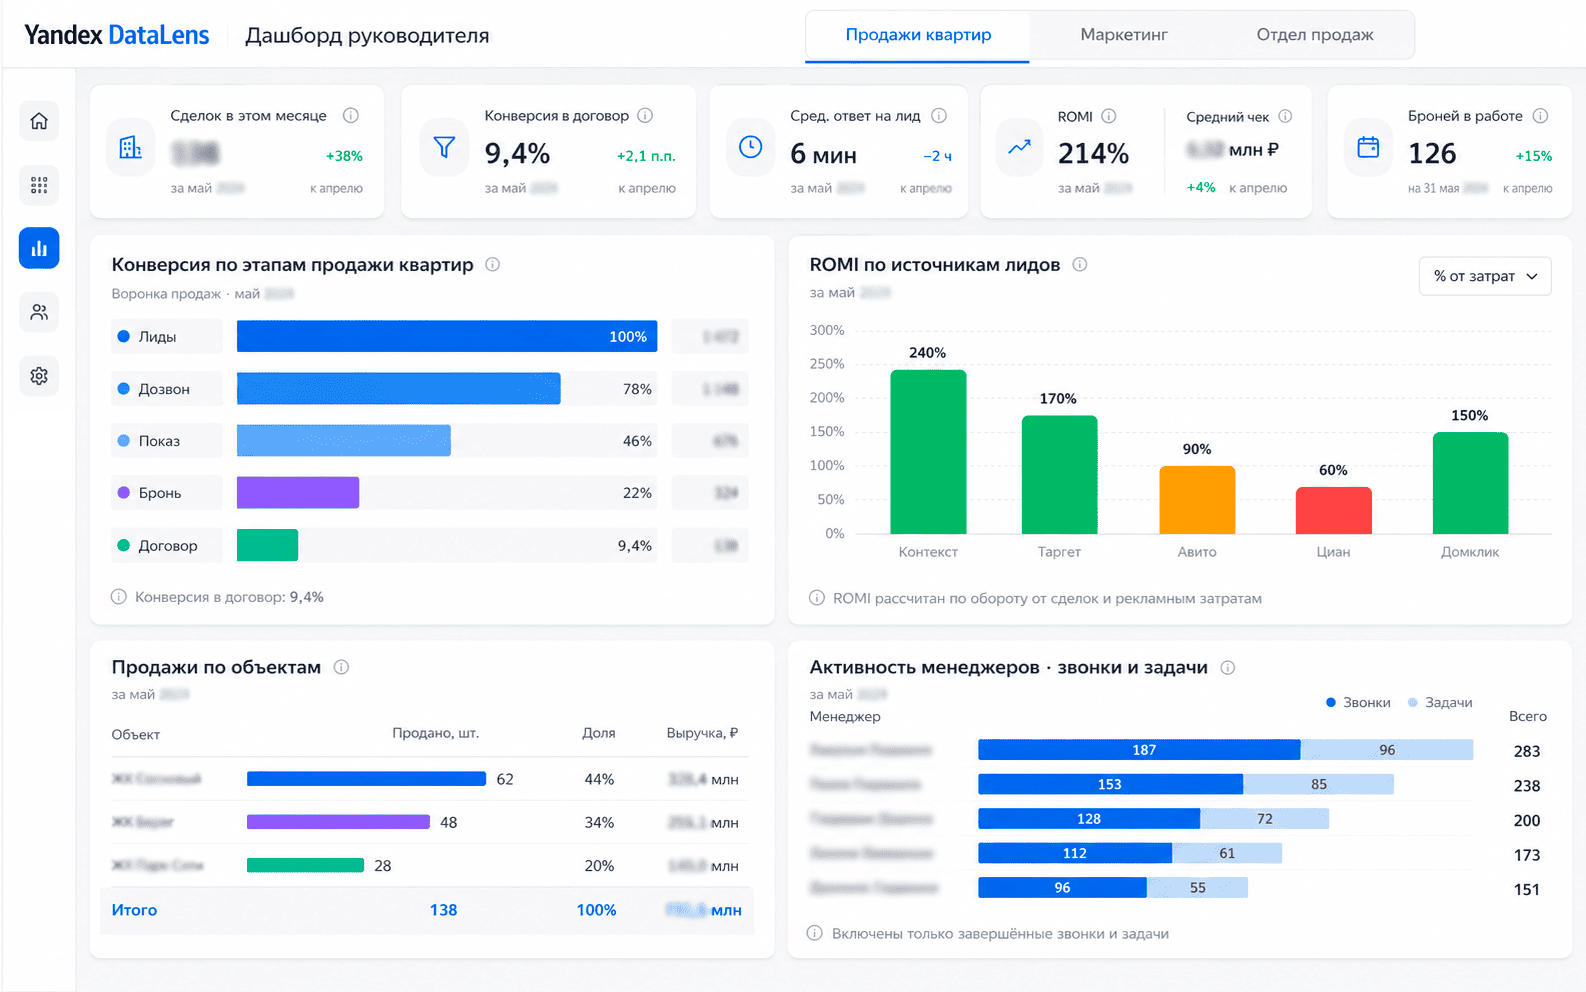
Task: Click the green Таргет ROMI bar
Action: [1059, 475]
